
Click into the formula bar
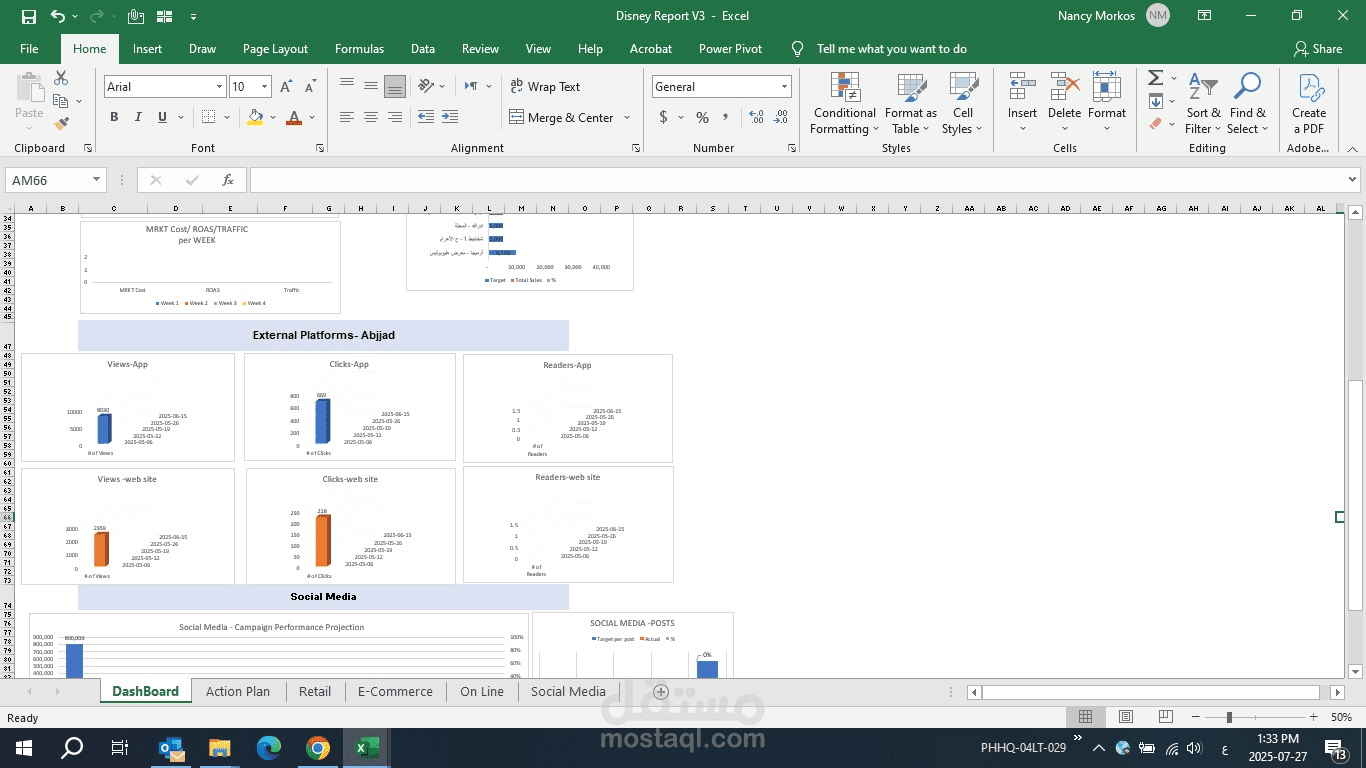(797, 180)
